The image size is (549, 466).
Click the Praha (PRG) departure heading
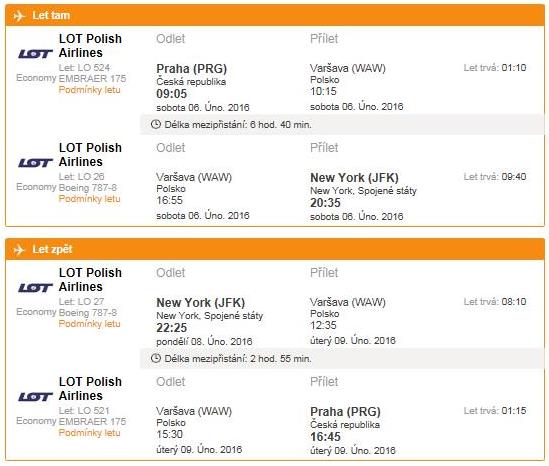[x=192, y=69]
